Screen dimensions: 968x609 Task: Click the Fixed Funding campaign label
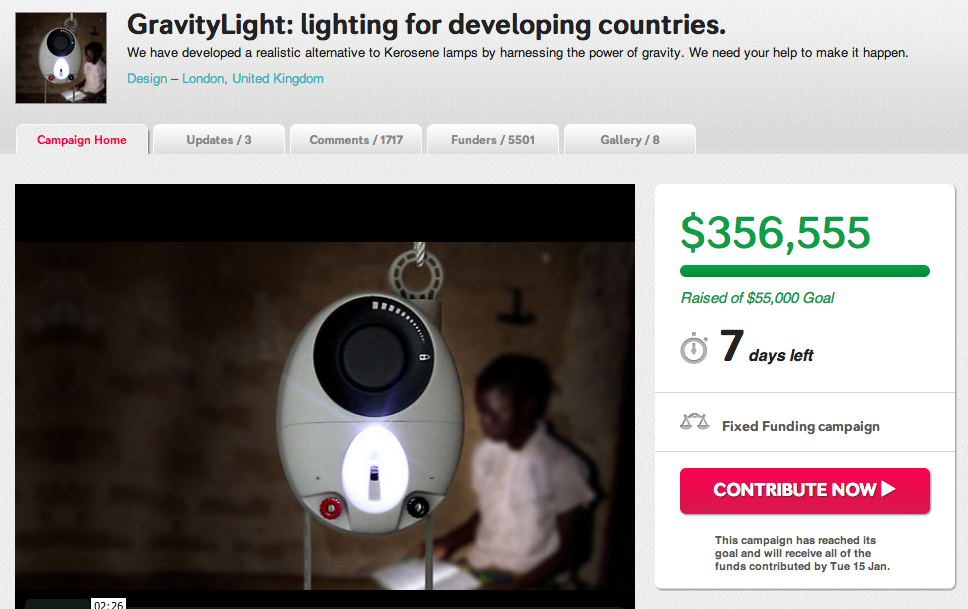click(x=801, y=426)
